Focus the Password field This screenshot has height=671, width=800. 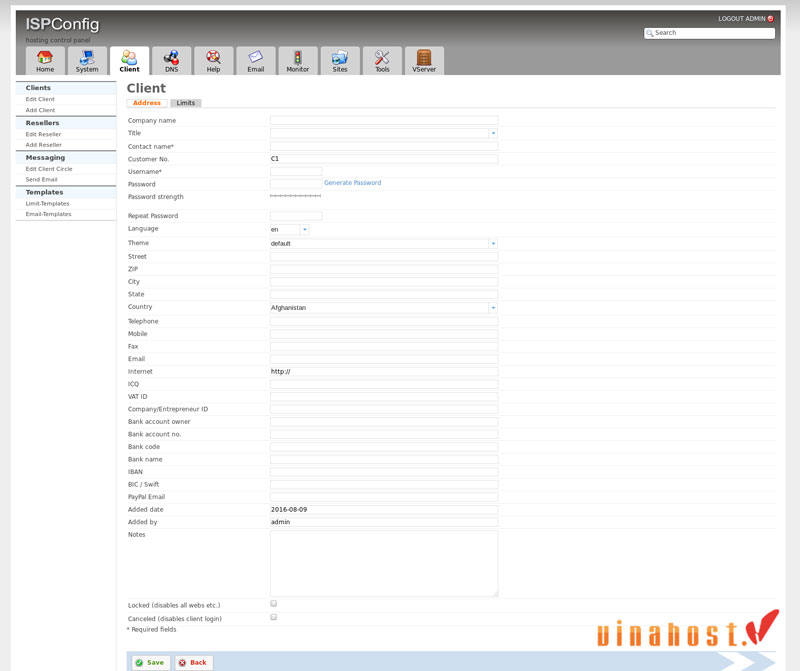coord(296,184)
